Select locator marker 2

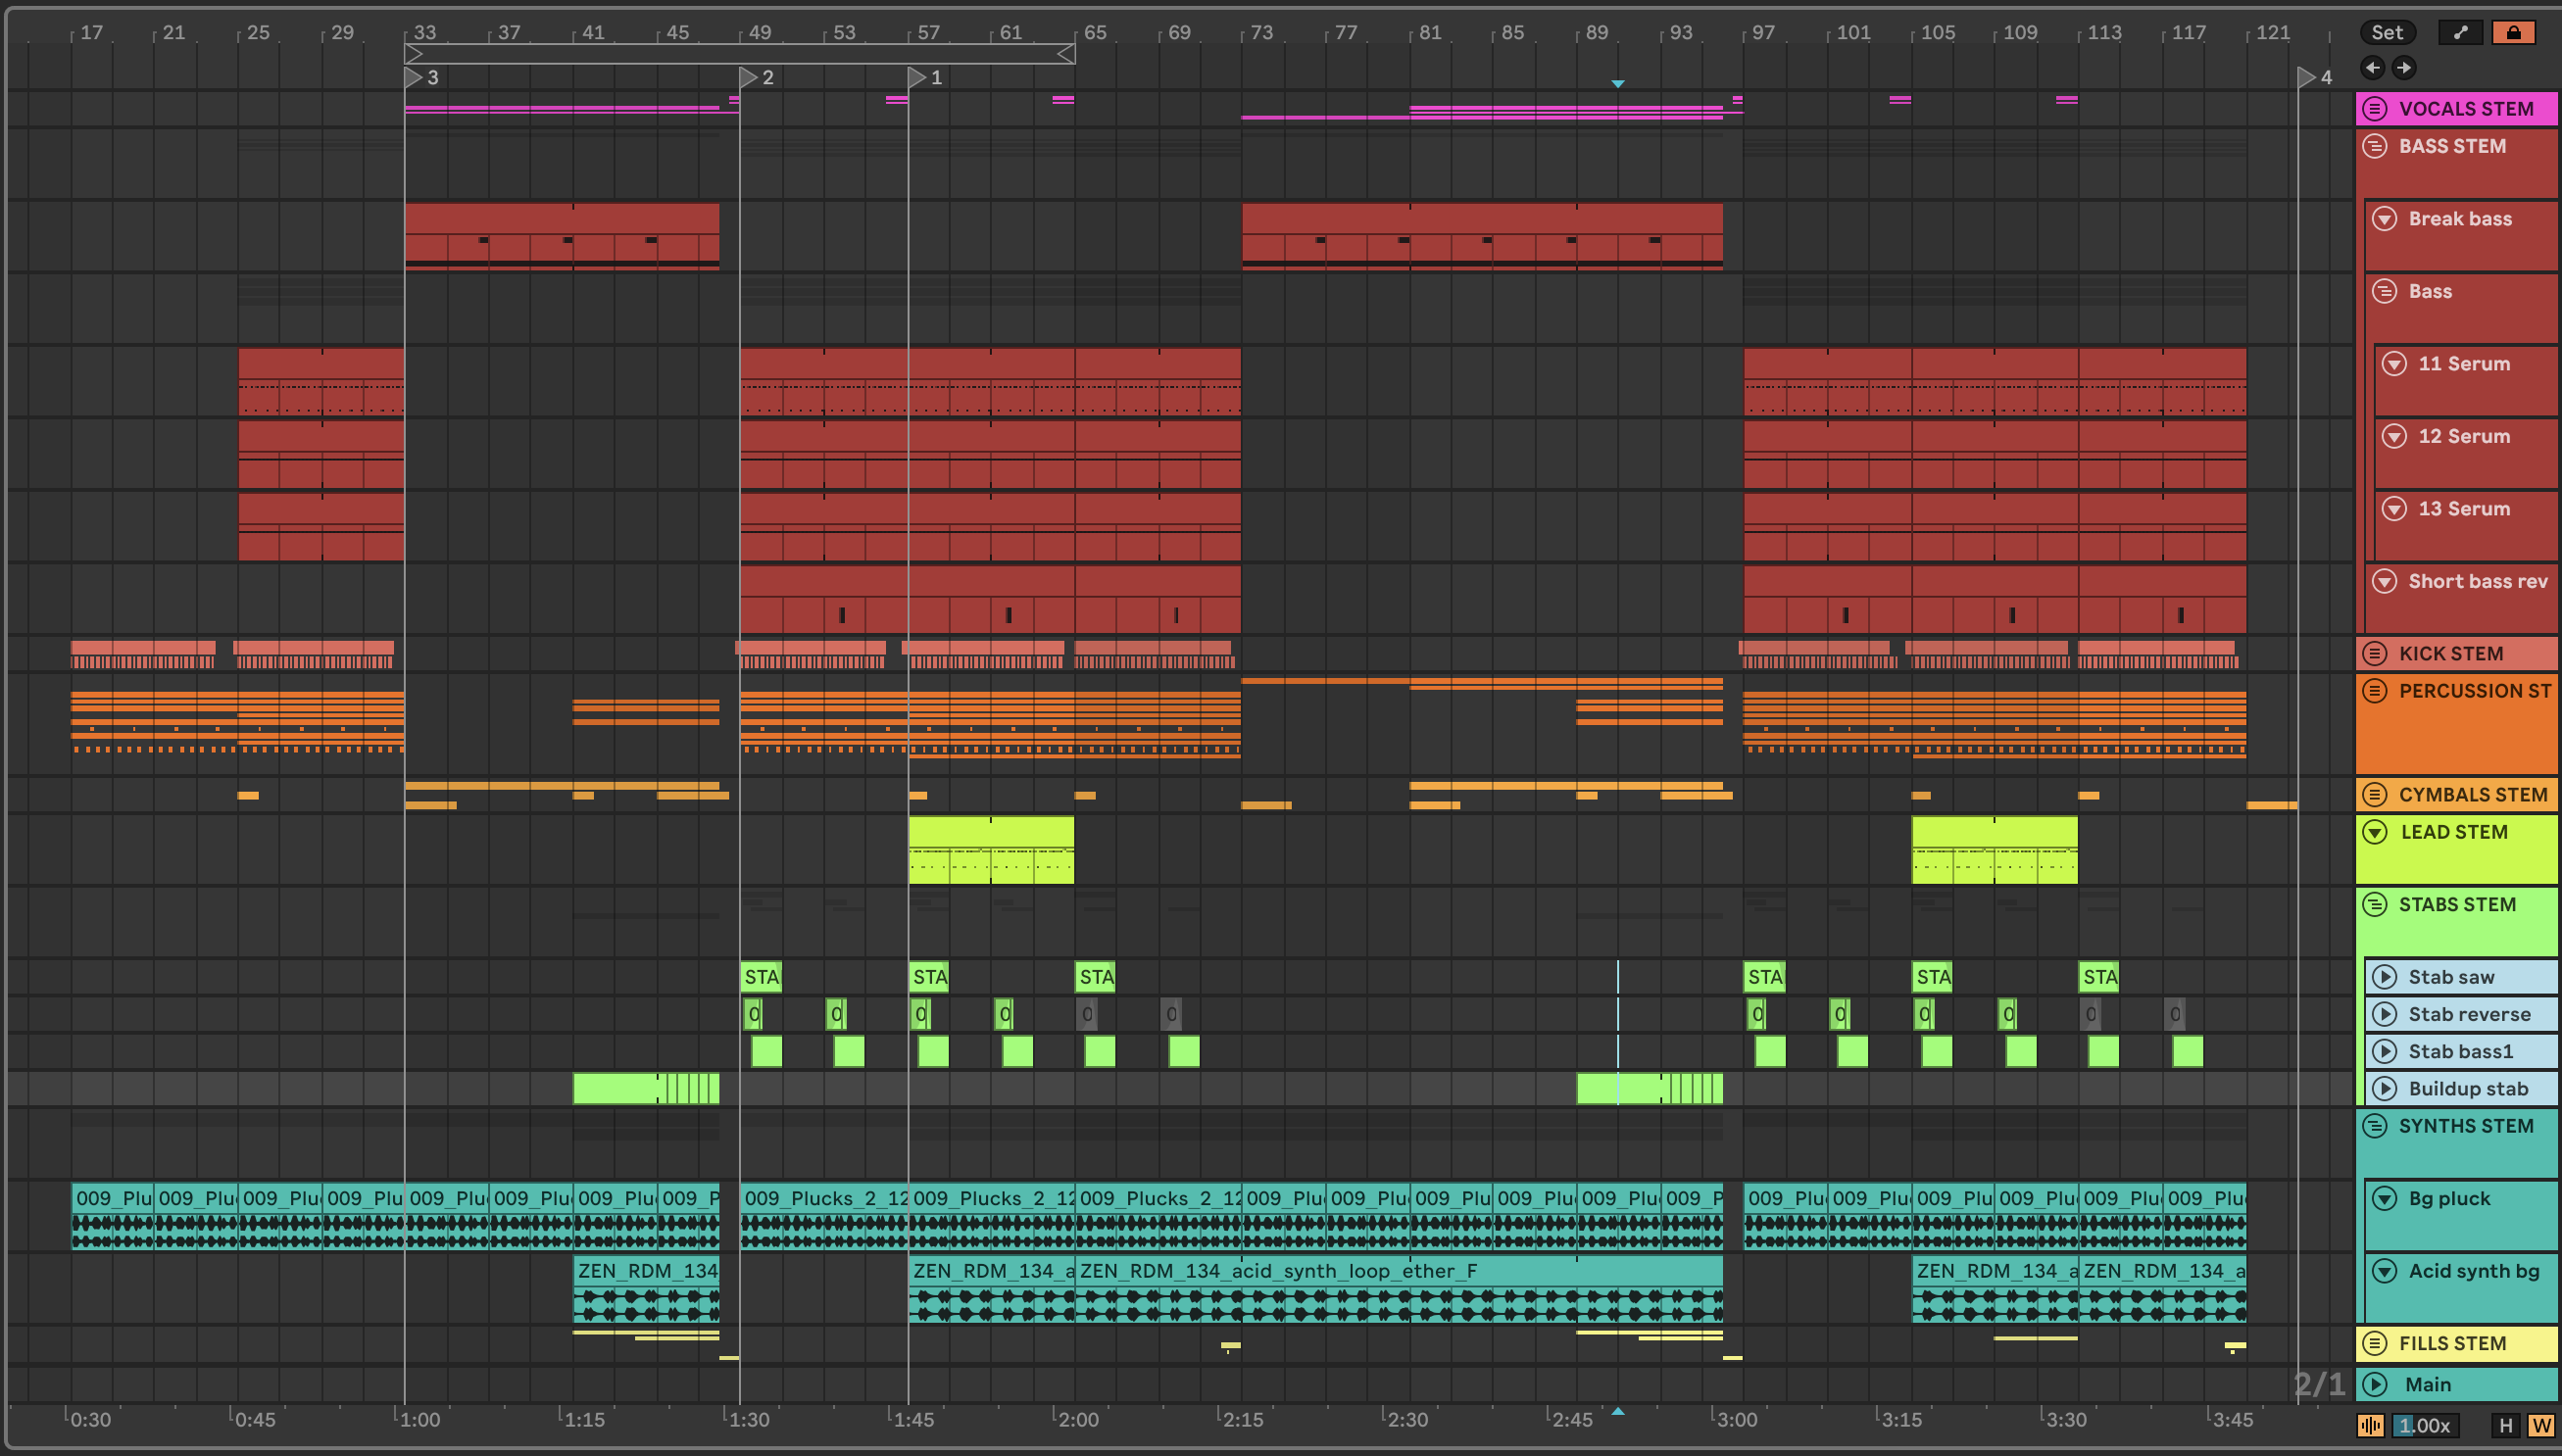[x=747, y=77]
